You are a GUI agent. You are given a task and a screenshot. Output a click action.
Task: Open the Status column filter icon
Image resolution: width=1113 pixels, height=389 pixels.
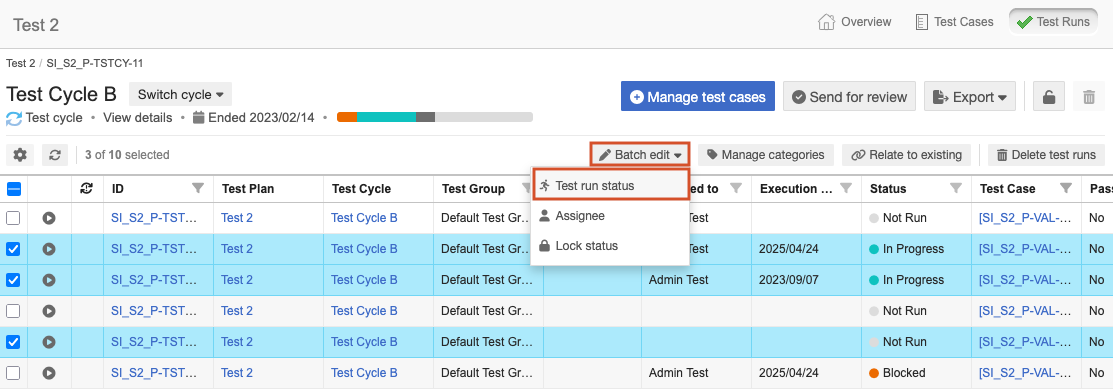point(956,188)
